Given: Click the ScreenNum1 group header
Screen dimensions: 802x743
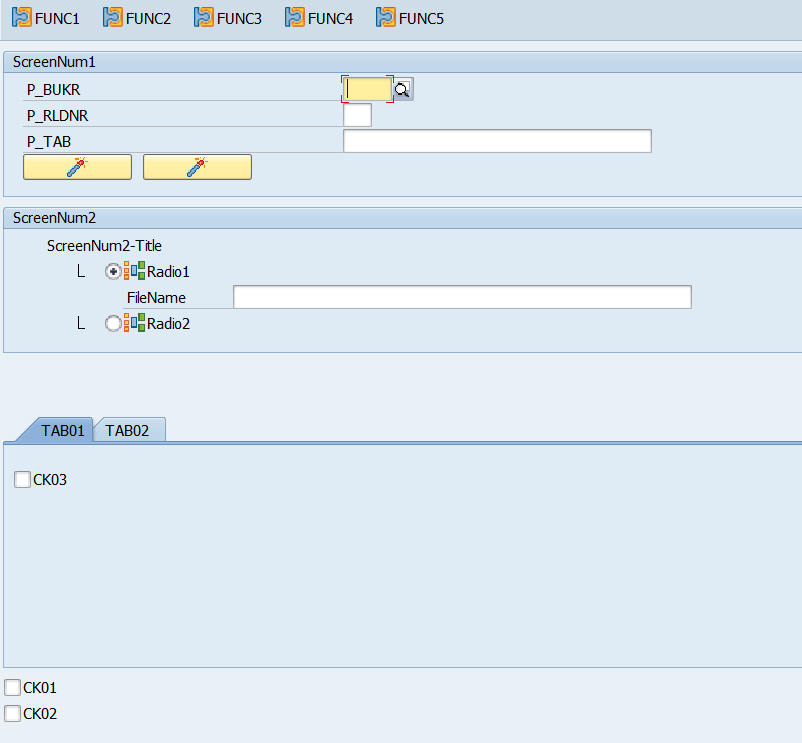Looking at the screenshot, I should pos(403,62).
